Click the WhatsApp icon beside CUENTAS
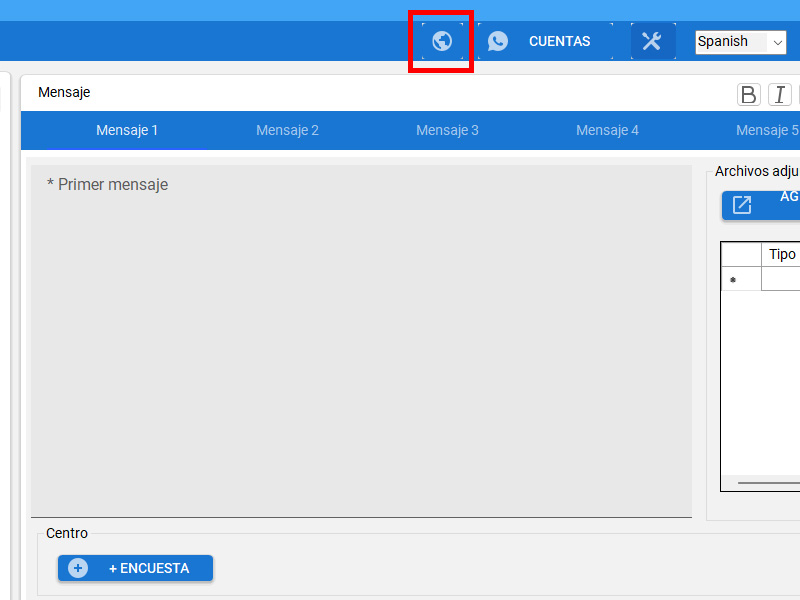The width and height of the screenshot is (800, 600). tap(498, 41)
